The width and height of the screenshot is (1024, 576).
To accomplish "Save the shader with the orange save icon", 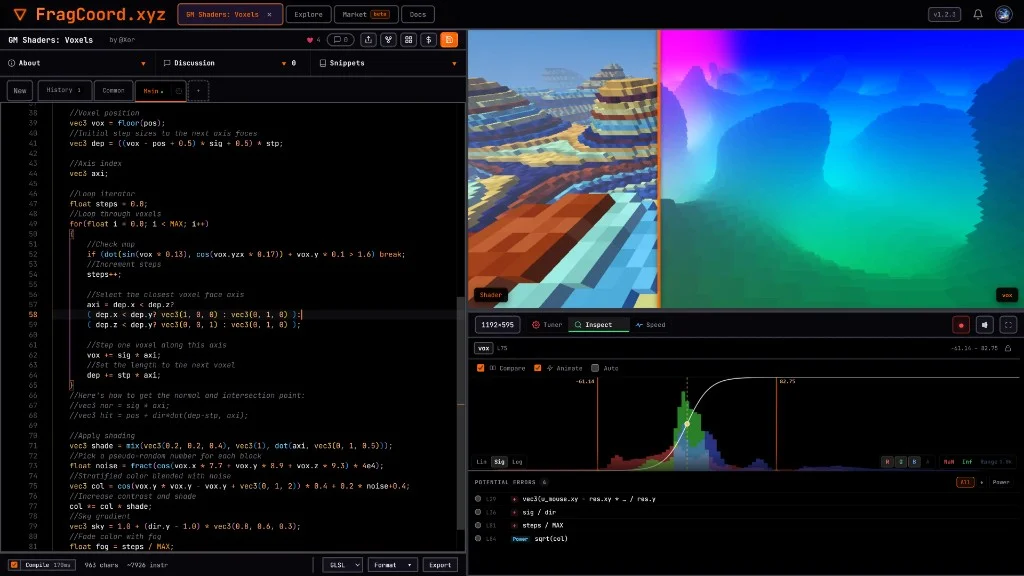I will 449,40.
